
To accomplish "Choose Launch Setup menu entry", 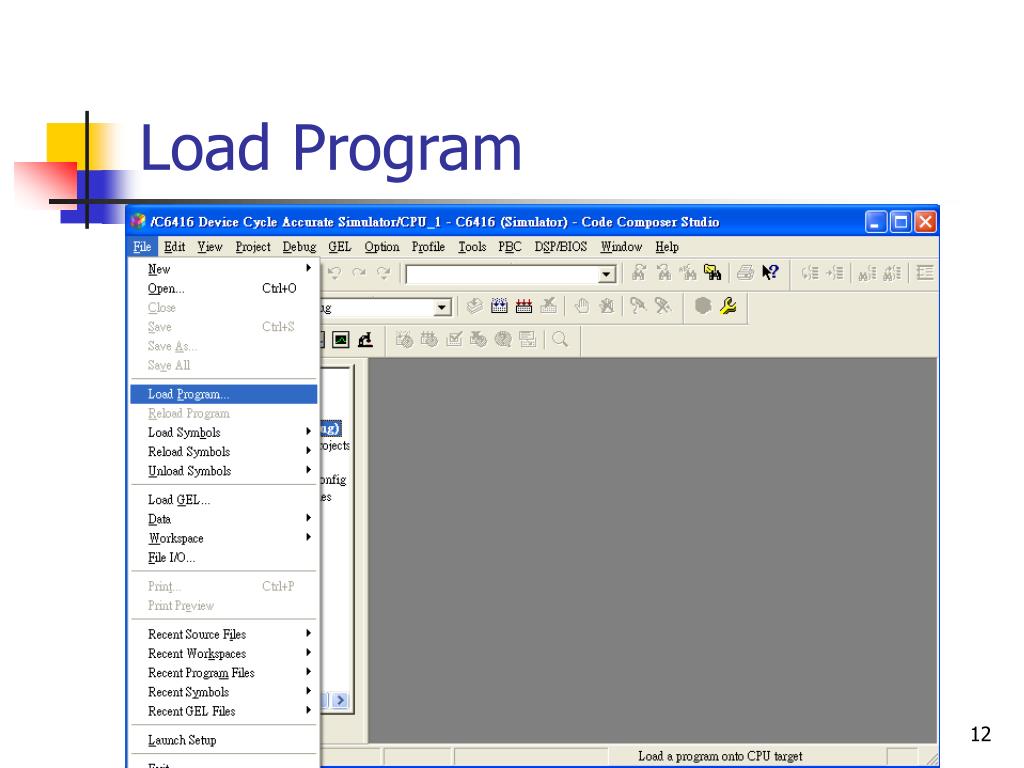I will (223, 740).
